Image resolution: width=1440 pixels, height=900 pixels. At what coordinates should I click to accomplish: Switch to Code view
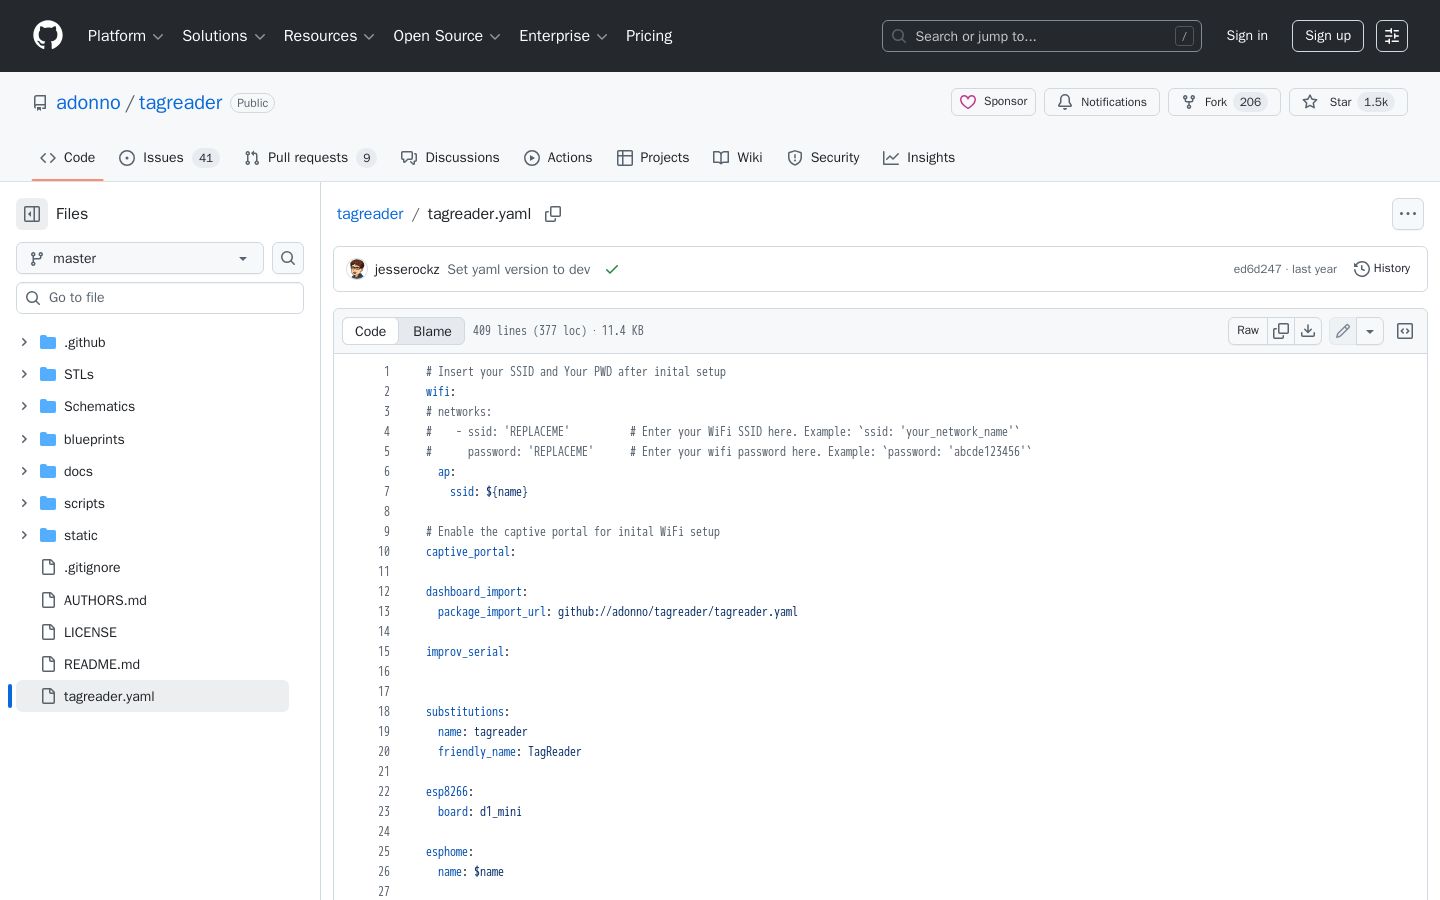[370, 331]
